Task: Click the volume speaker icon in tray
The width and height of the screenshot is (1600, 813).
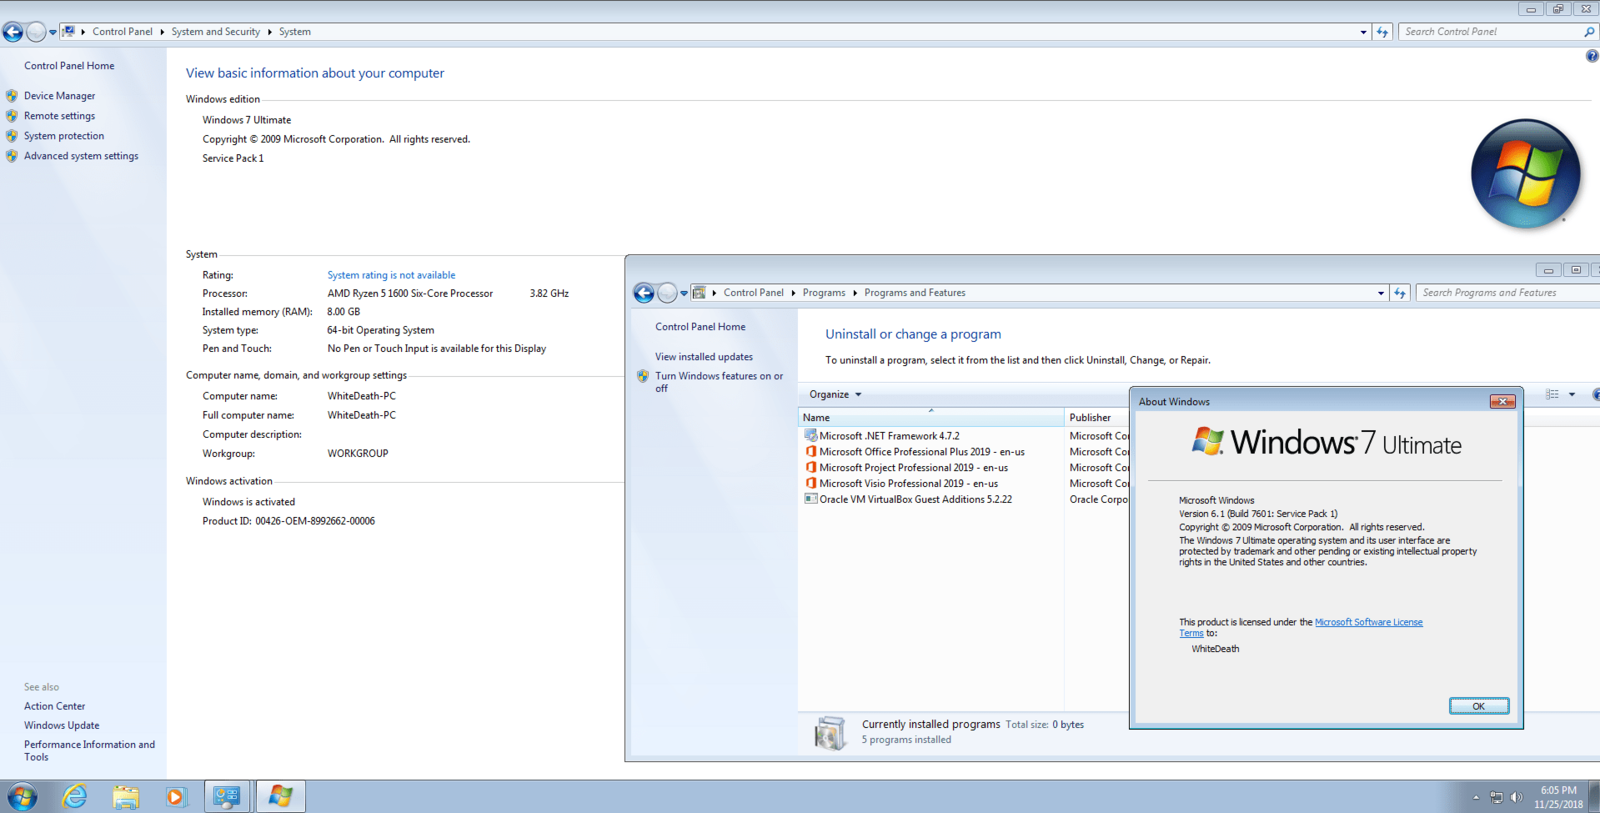Action: (1516, 797)
